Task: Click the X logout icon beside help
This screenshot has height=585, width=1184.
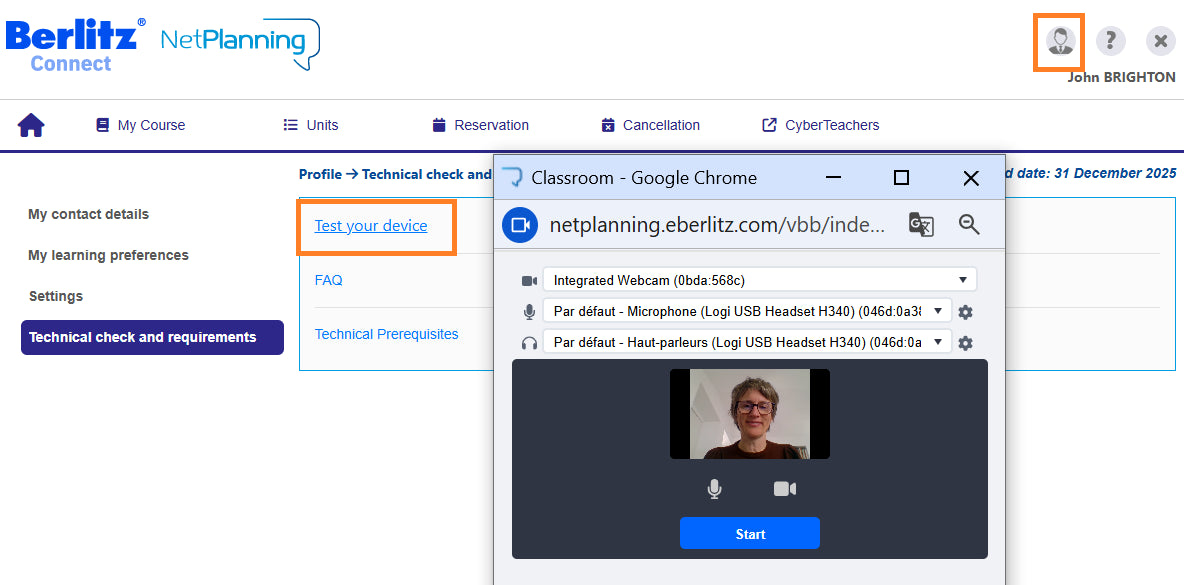Action: coord(1160,41)
